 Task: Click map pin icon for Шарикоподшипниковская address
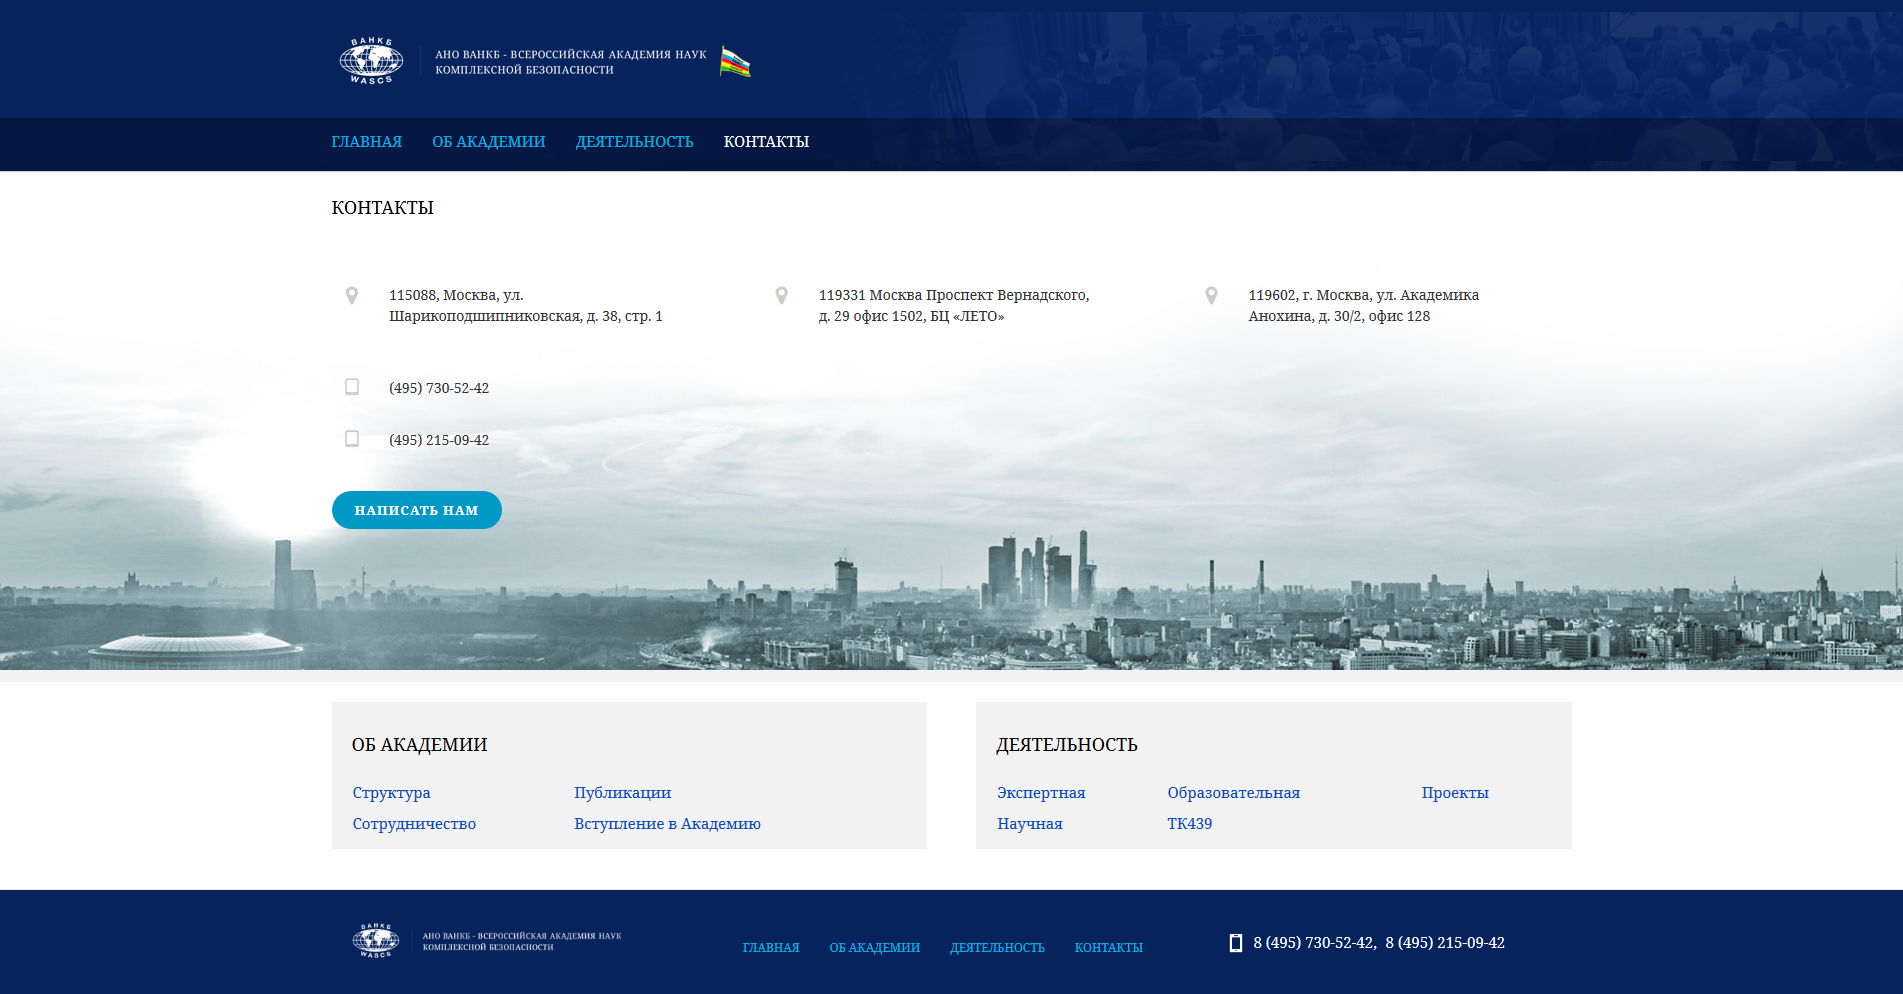click(x=352, y=296)
